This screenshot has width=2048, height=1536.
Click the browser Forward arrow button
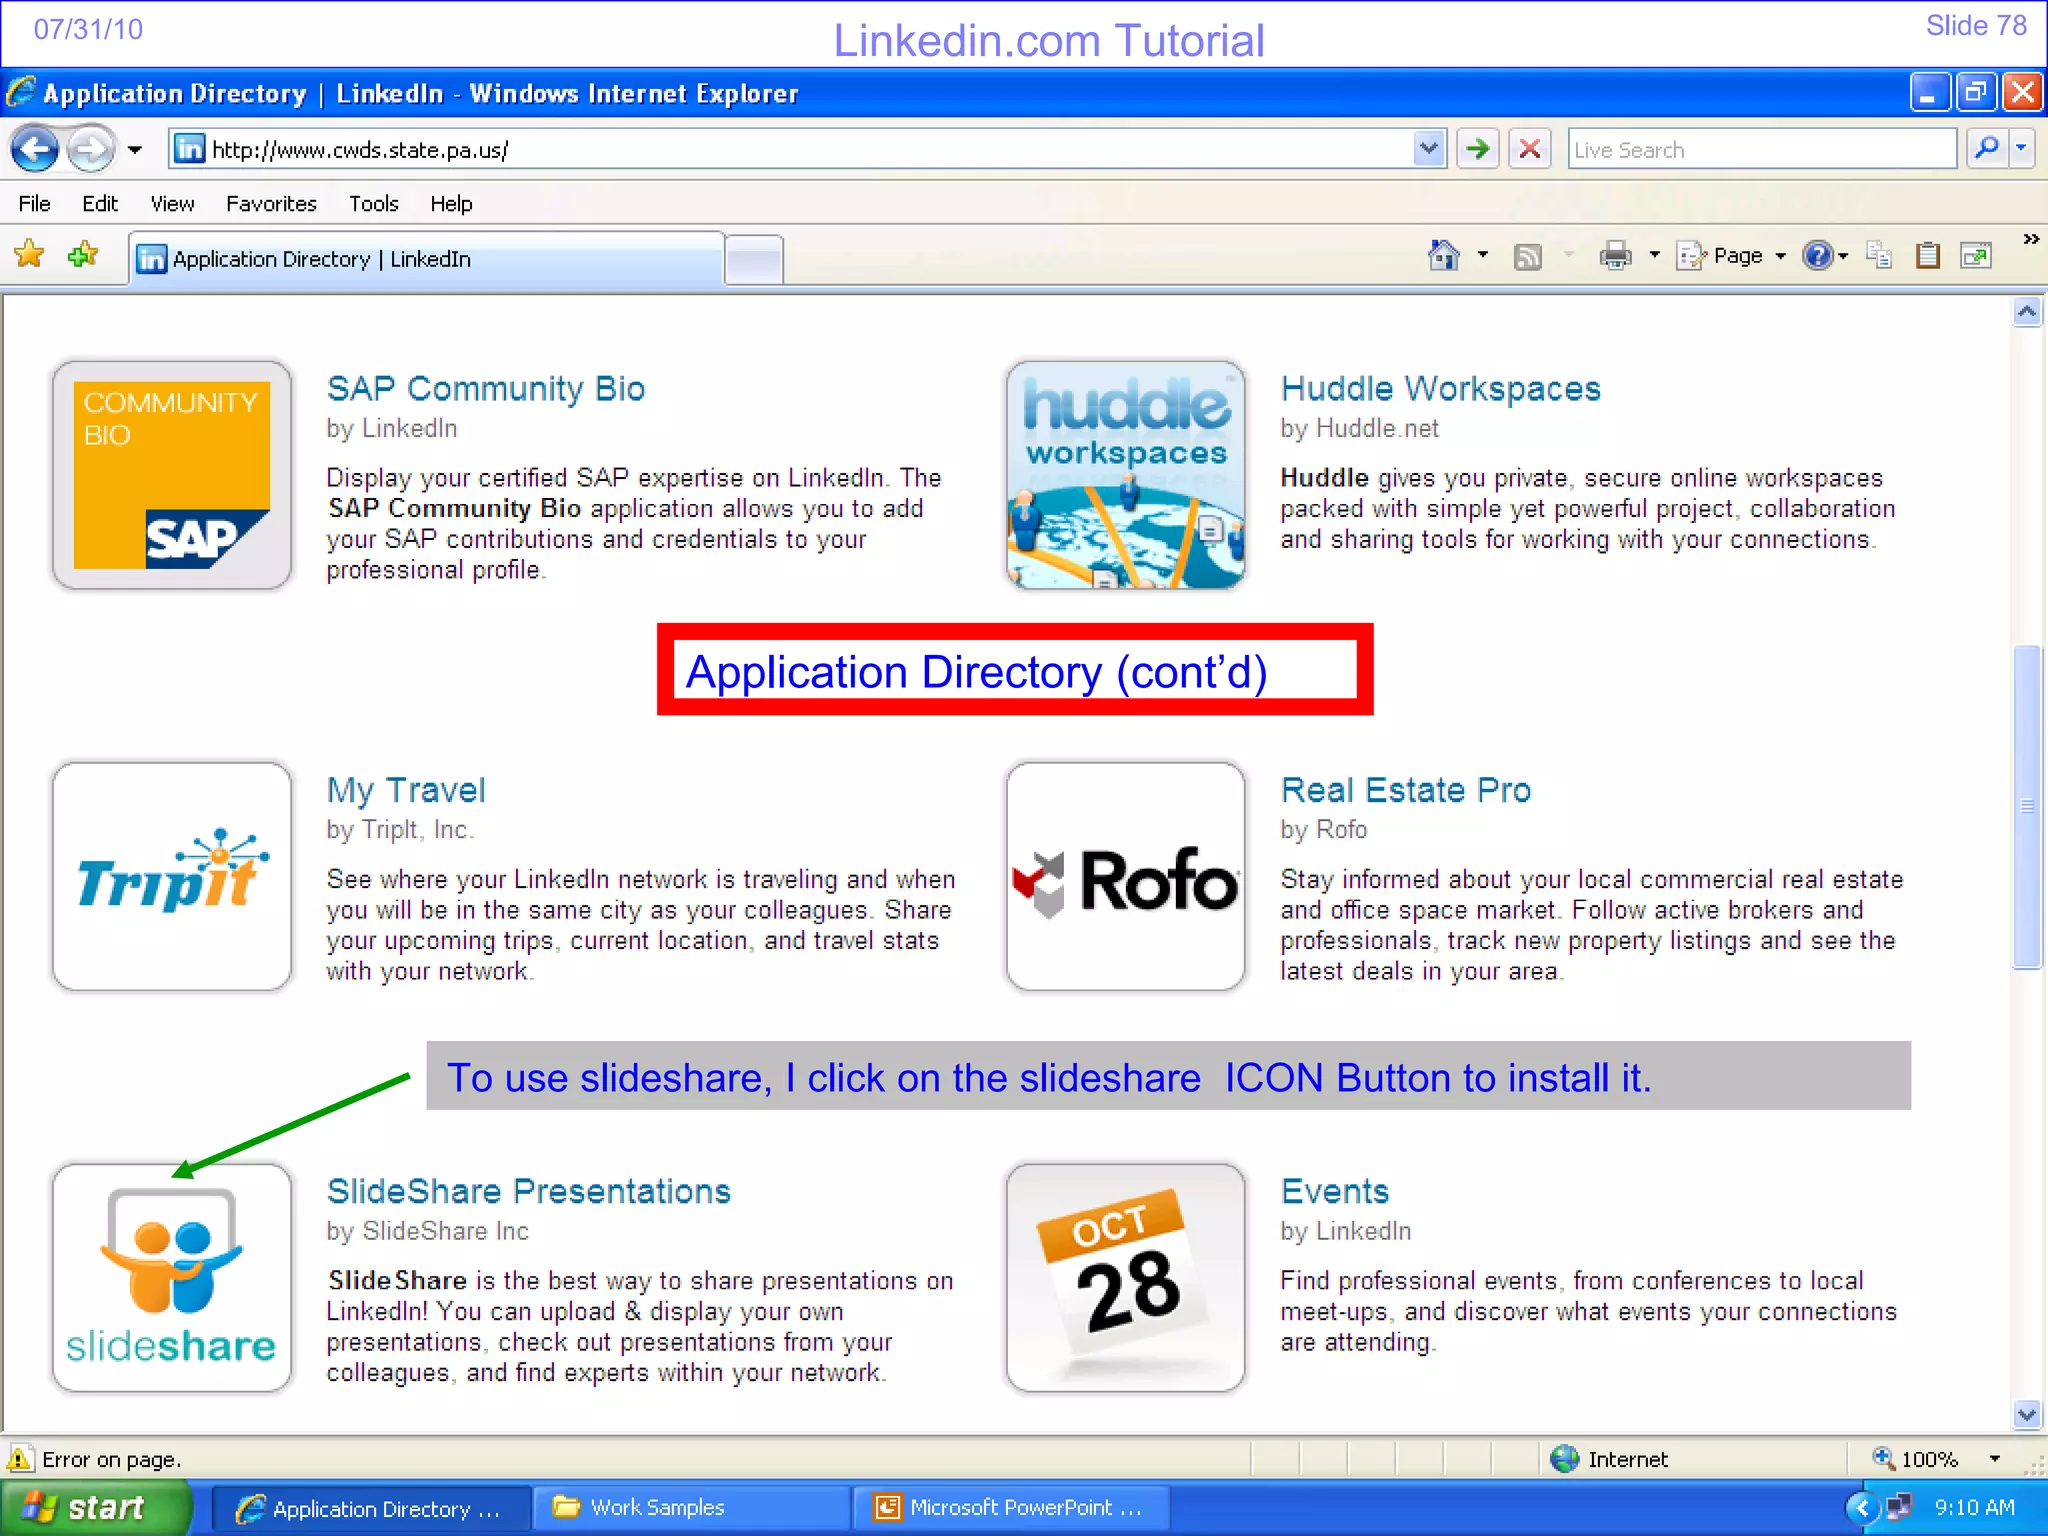[x=91, y=150]
